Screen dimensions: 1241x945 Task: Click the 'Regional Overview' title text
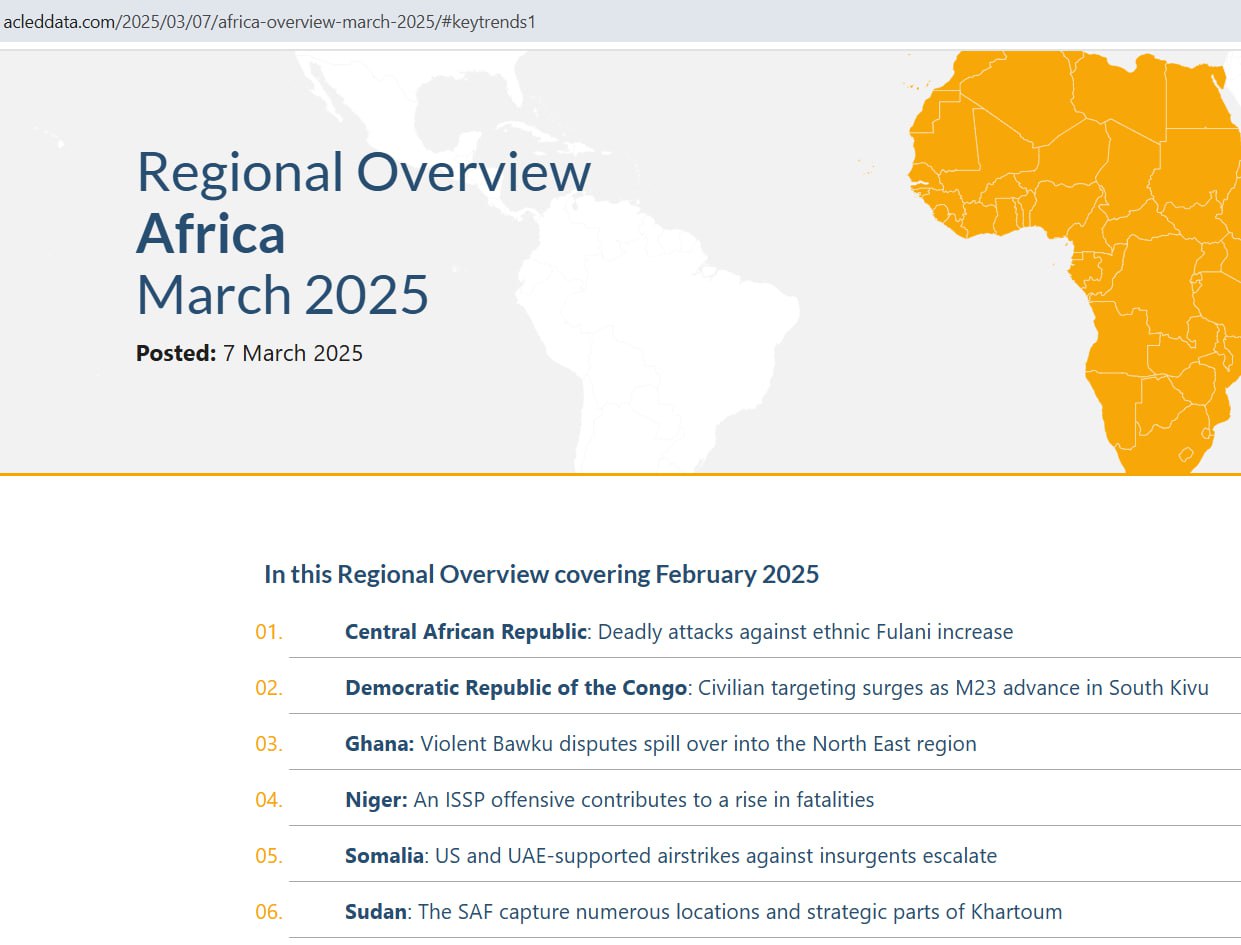363,172
